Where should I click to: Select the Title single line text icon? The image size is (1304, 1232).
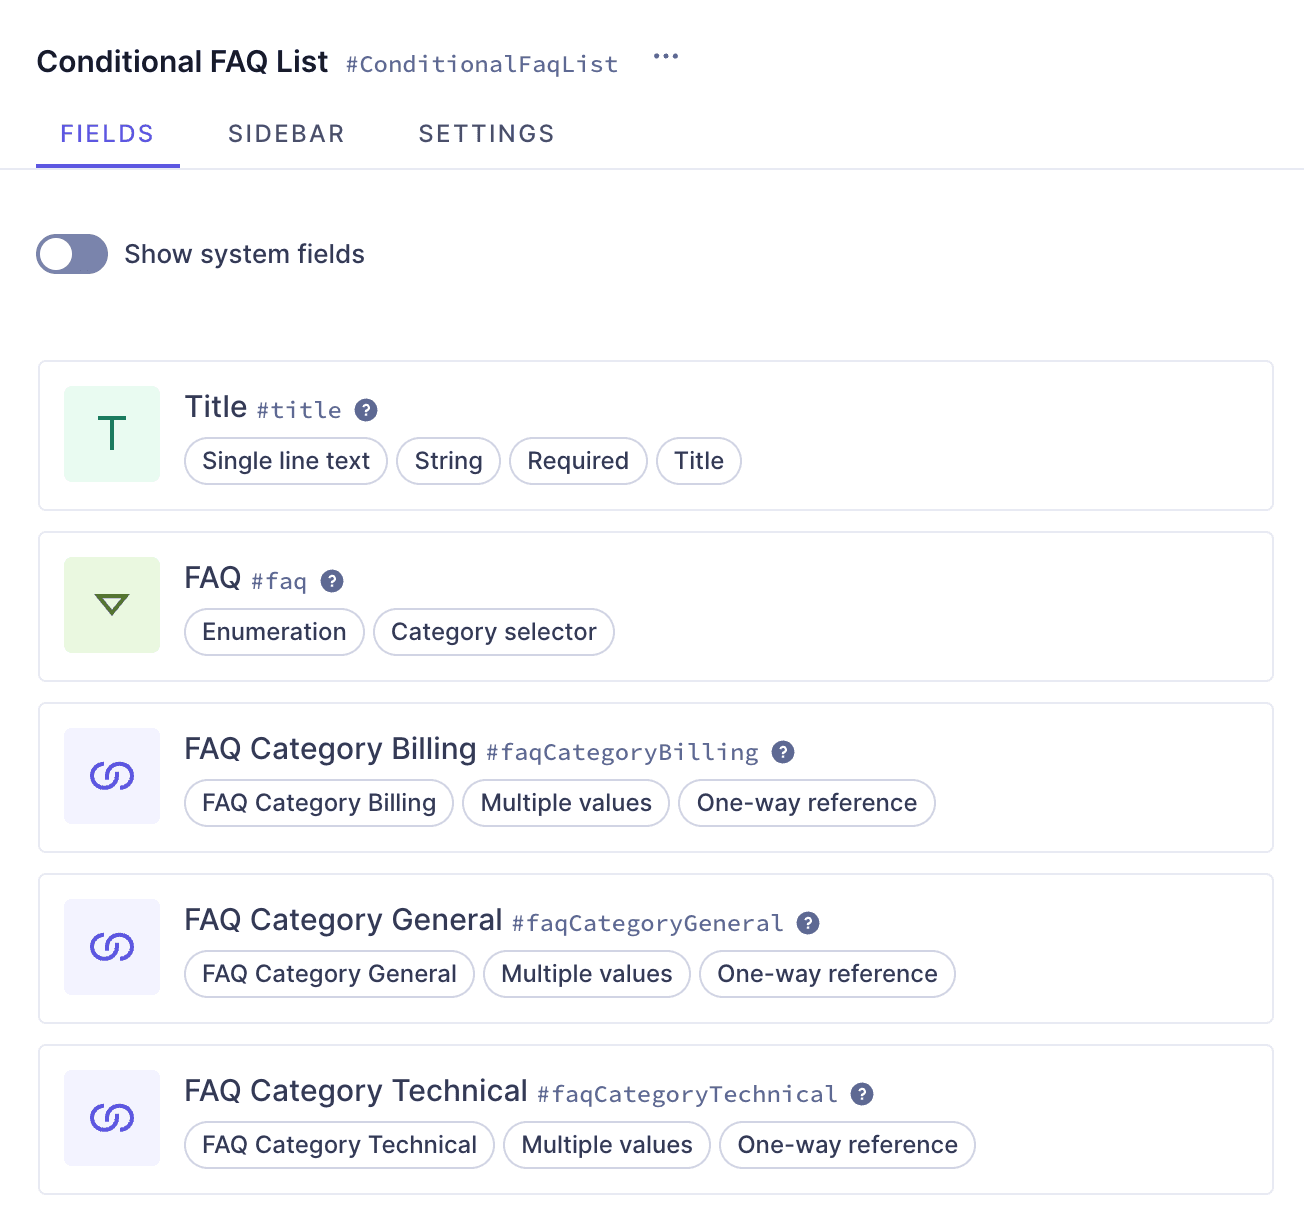coord(111,434)
